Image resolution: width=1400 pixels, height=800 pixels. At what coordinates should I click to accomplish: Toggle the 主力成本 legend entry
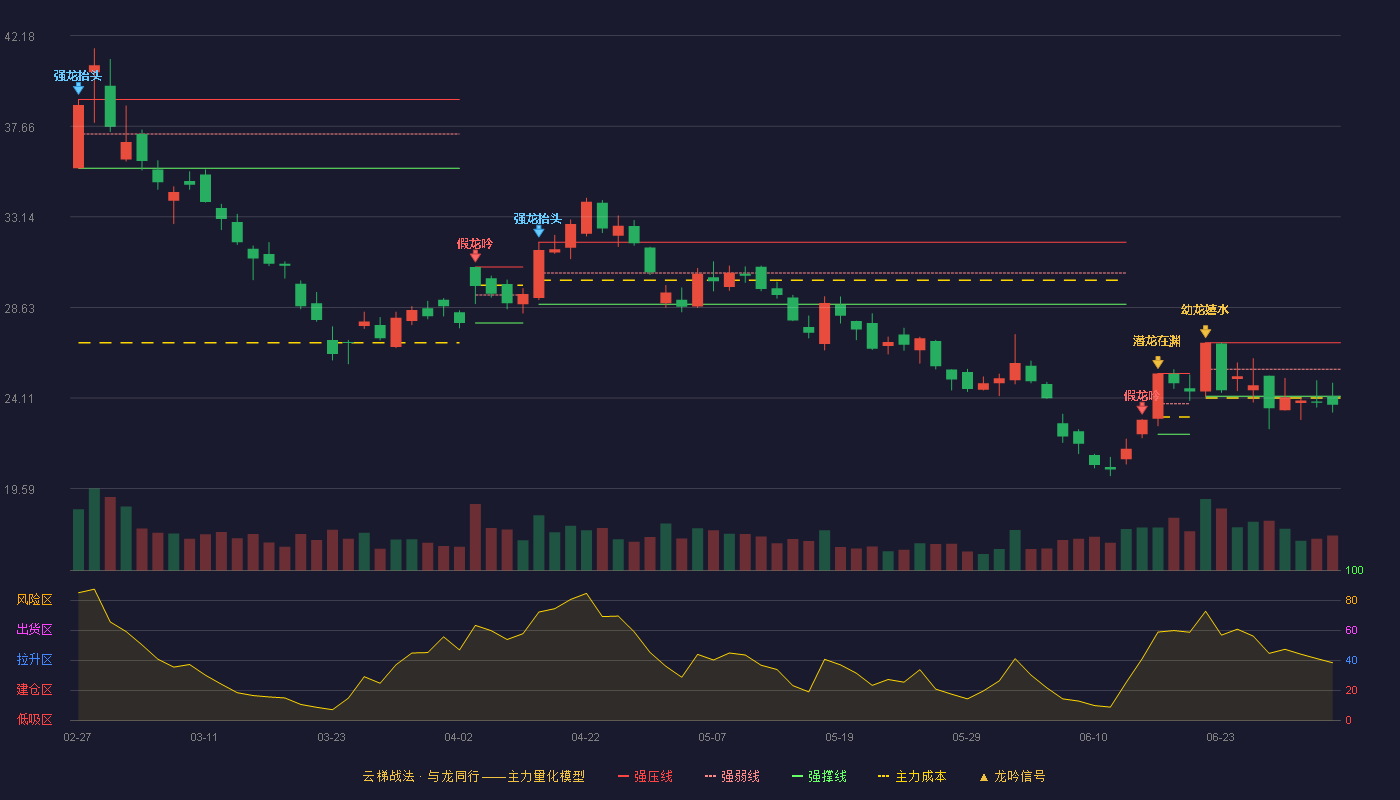(x=912, y=776)
